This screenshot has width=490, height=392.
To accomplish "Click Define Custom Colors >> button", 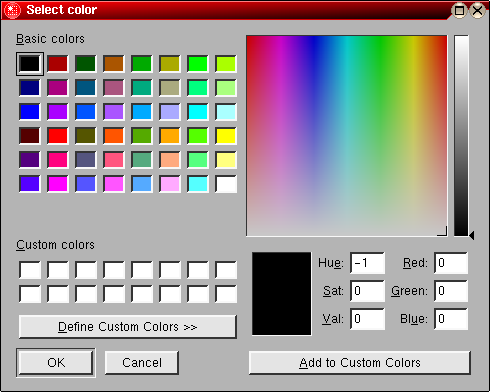I will pyautogui.click(x=128, y=327).
